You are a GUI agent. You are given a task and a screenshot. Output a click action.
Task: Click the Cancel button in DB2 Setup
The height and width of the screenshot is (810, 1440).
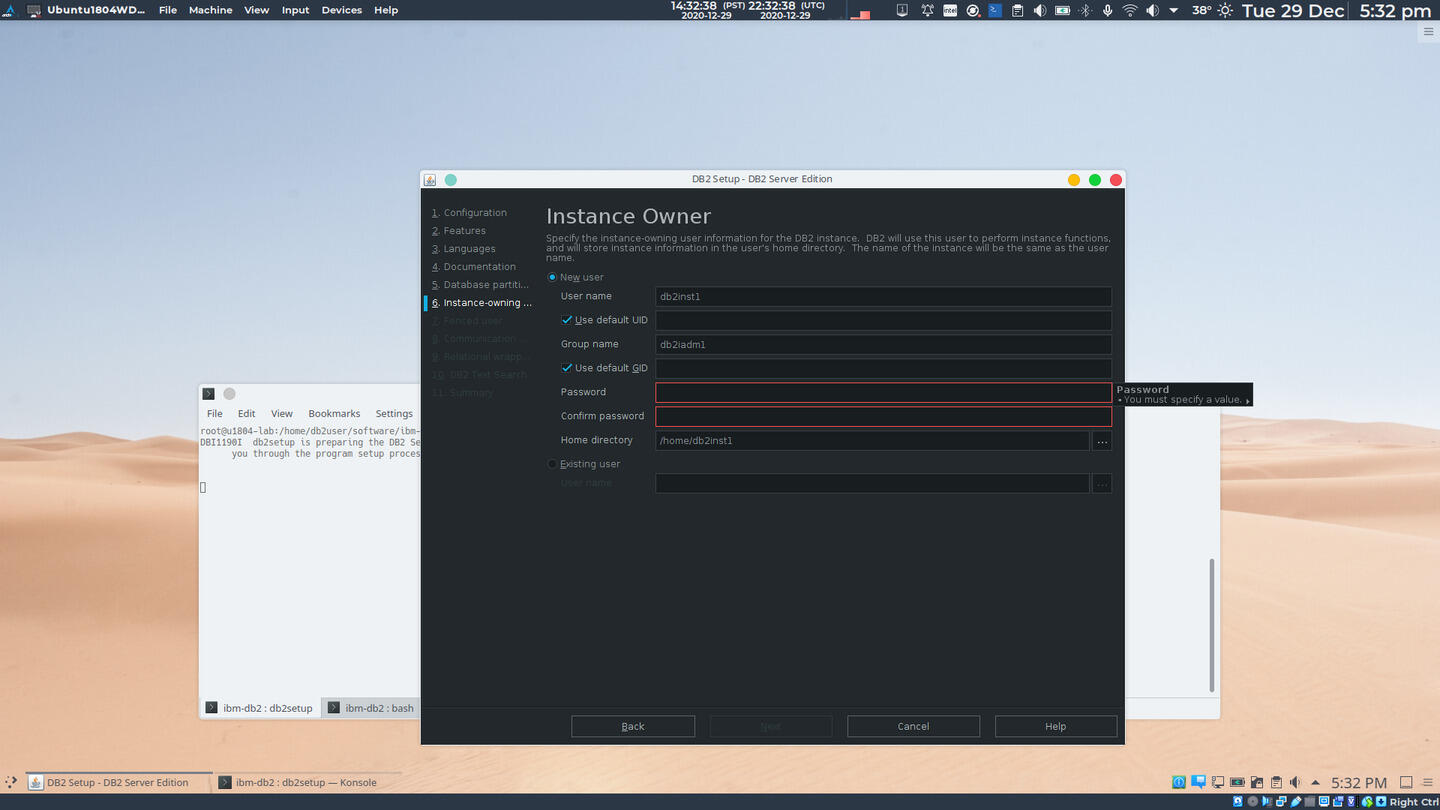[913, 726]
